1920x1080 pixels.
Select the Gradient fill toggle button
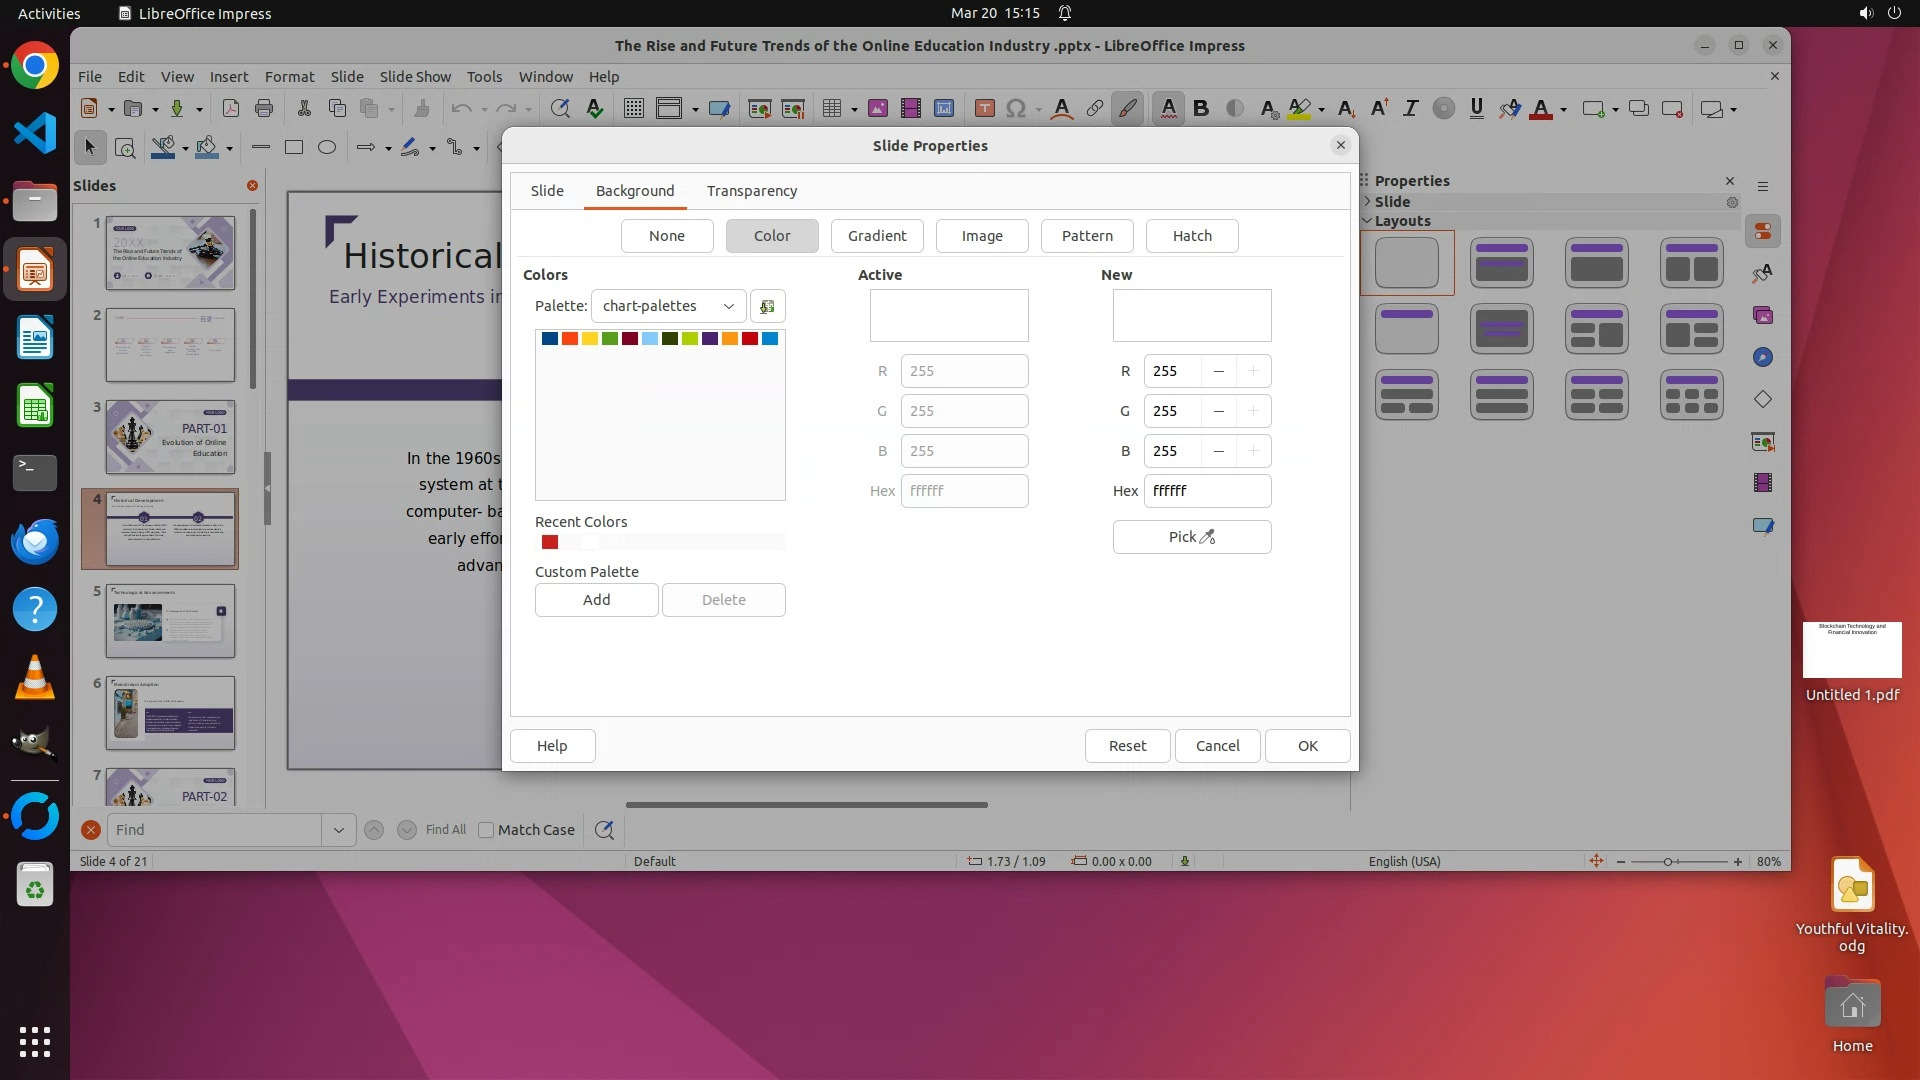tap(877, 236)
